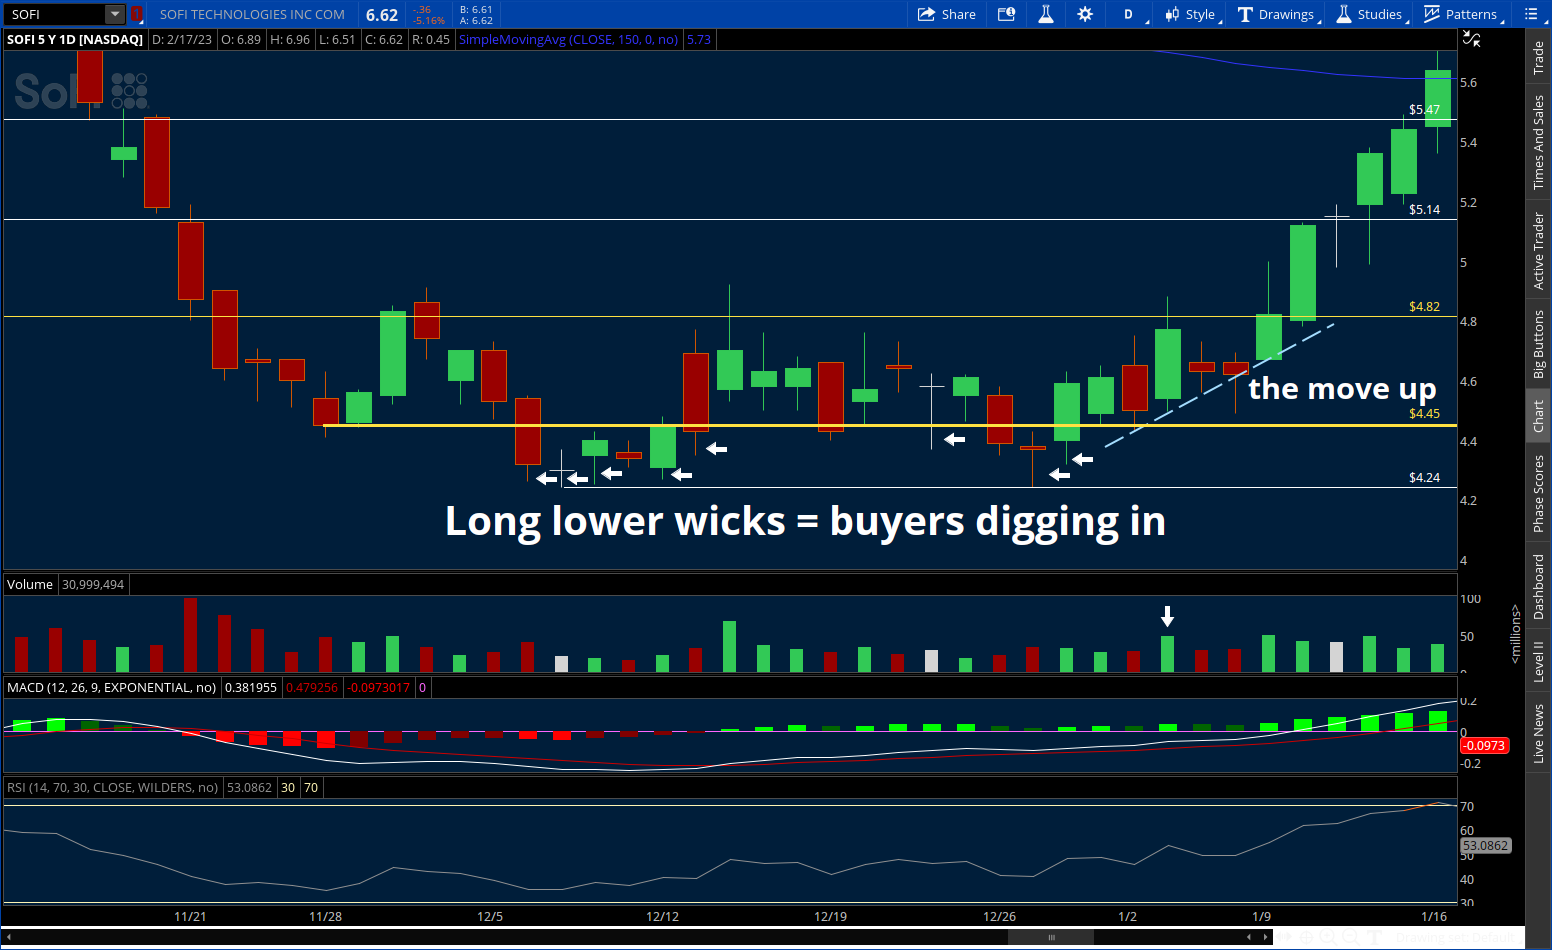
Task: Click the Share button
Action: pyautogui.click(x=946, y=14)
